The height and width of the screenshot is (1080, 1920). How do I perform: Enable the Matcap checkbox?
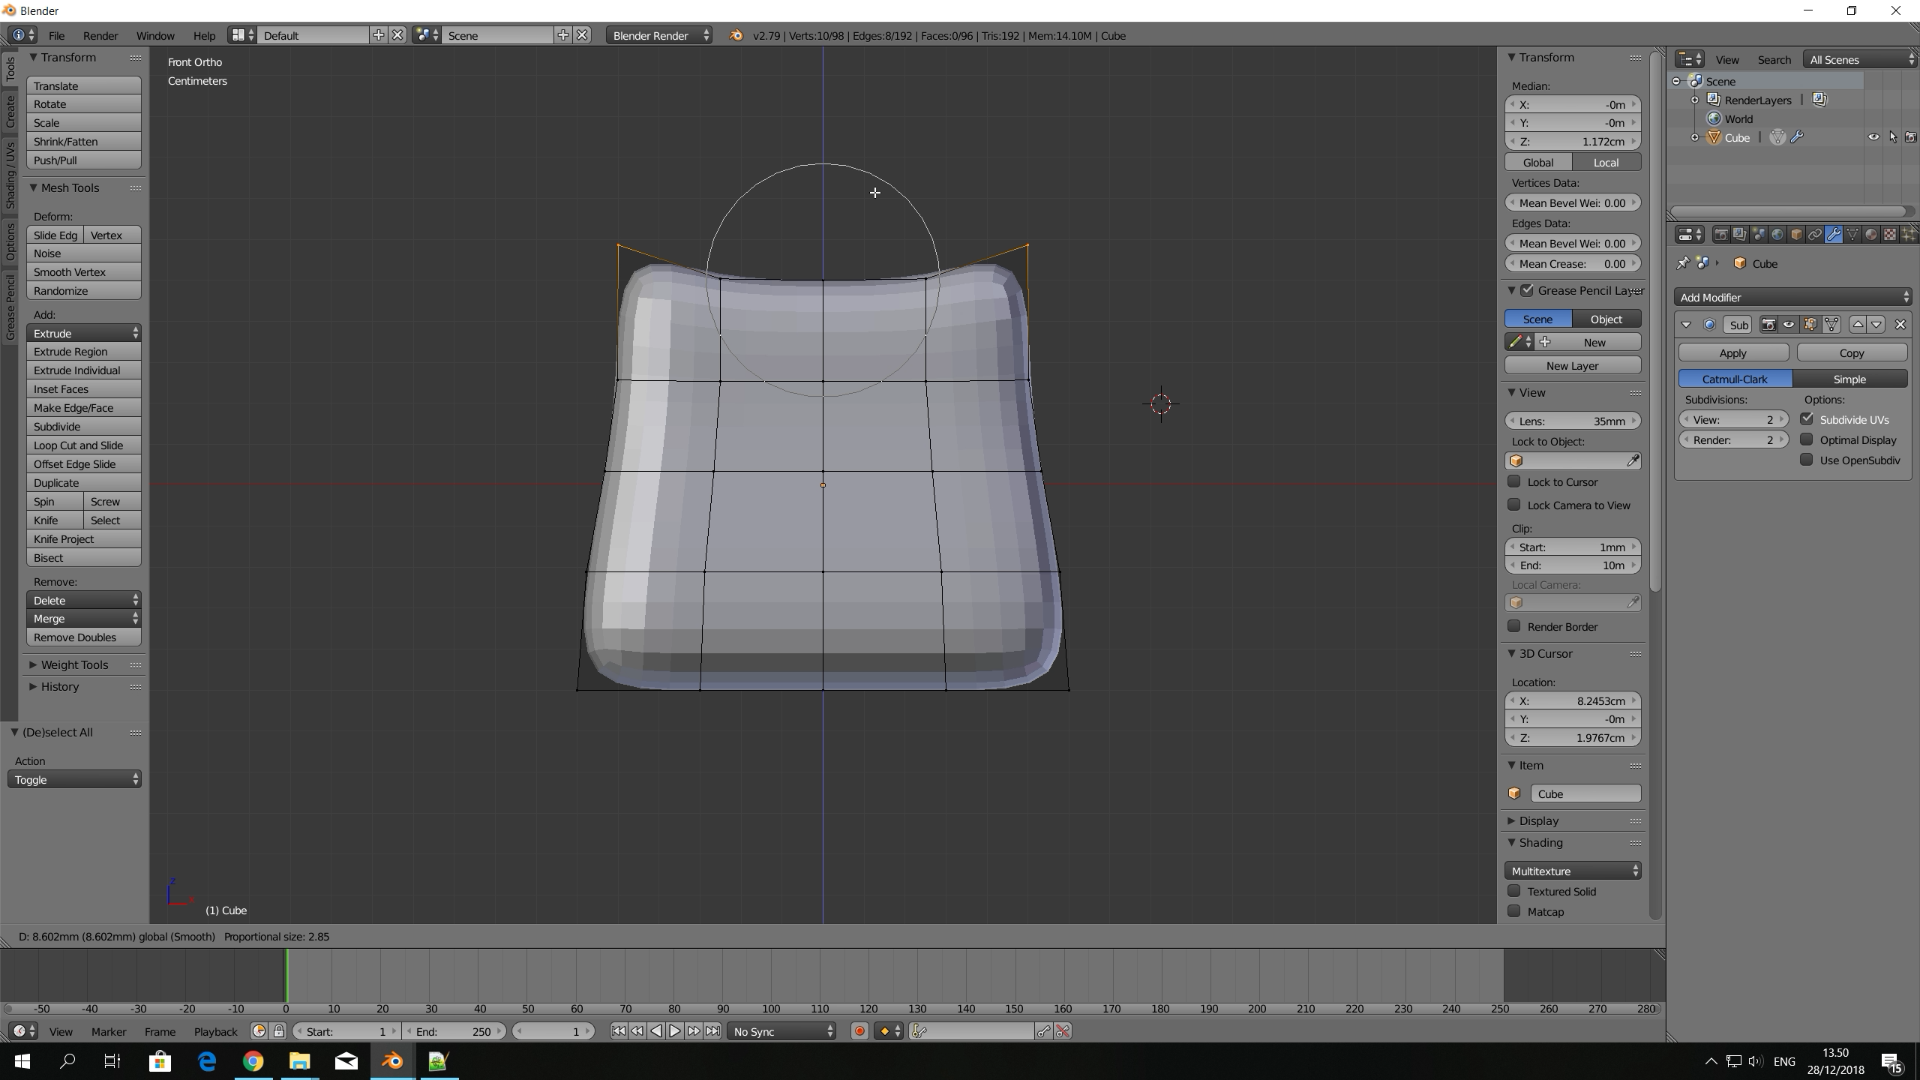coord(1514,911)
